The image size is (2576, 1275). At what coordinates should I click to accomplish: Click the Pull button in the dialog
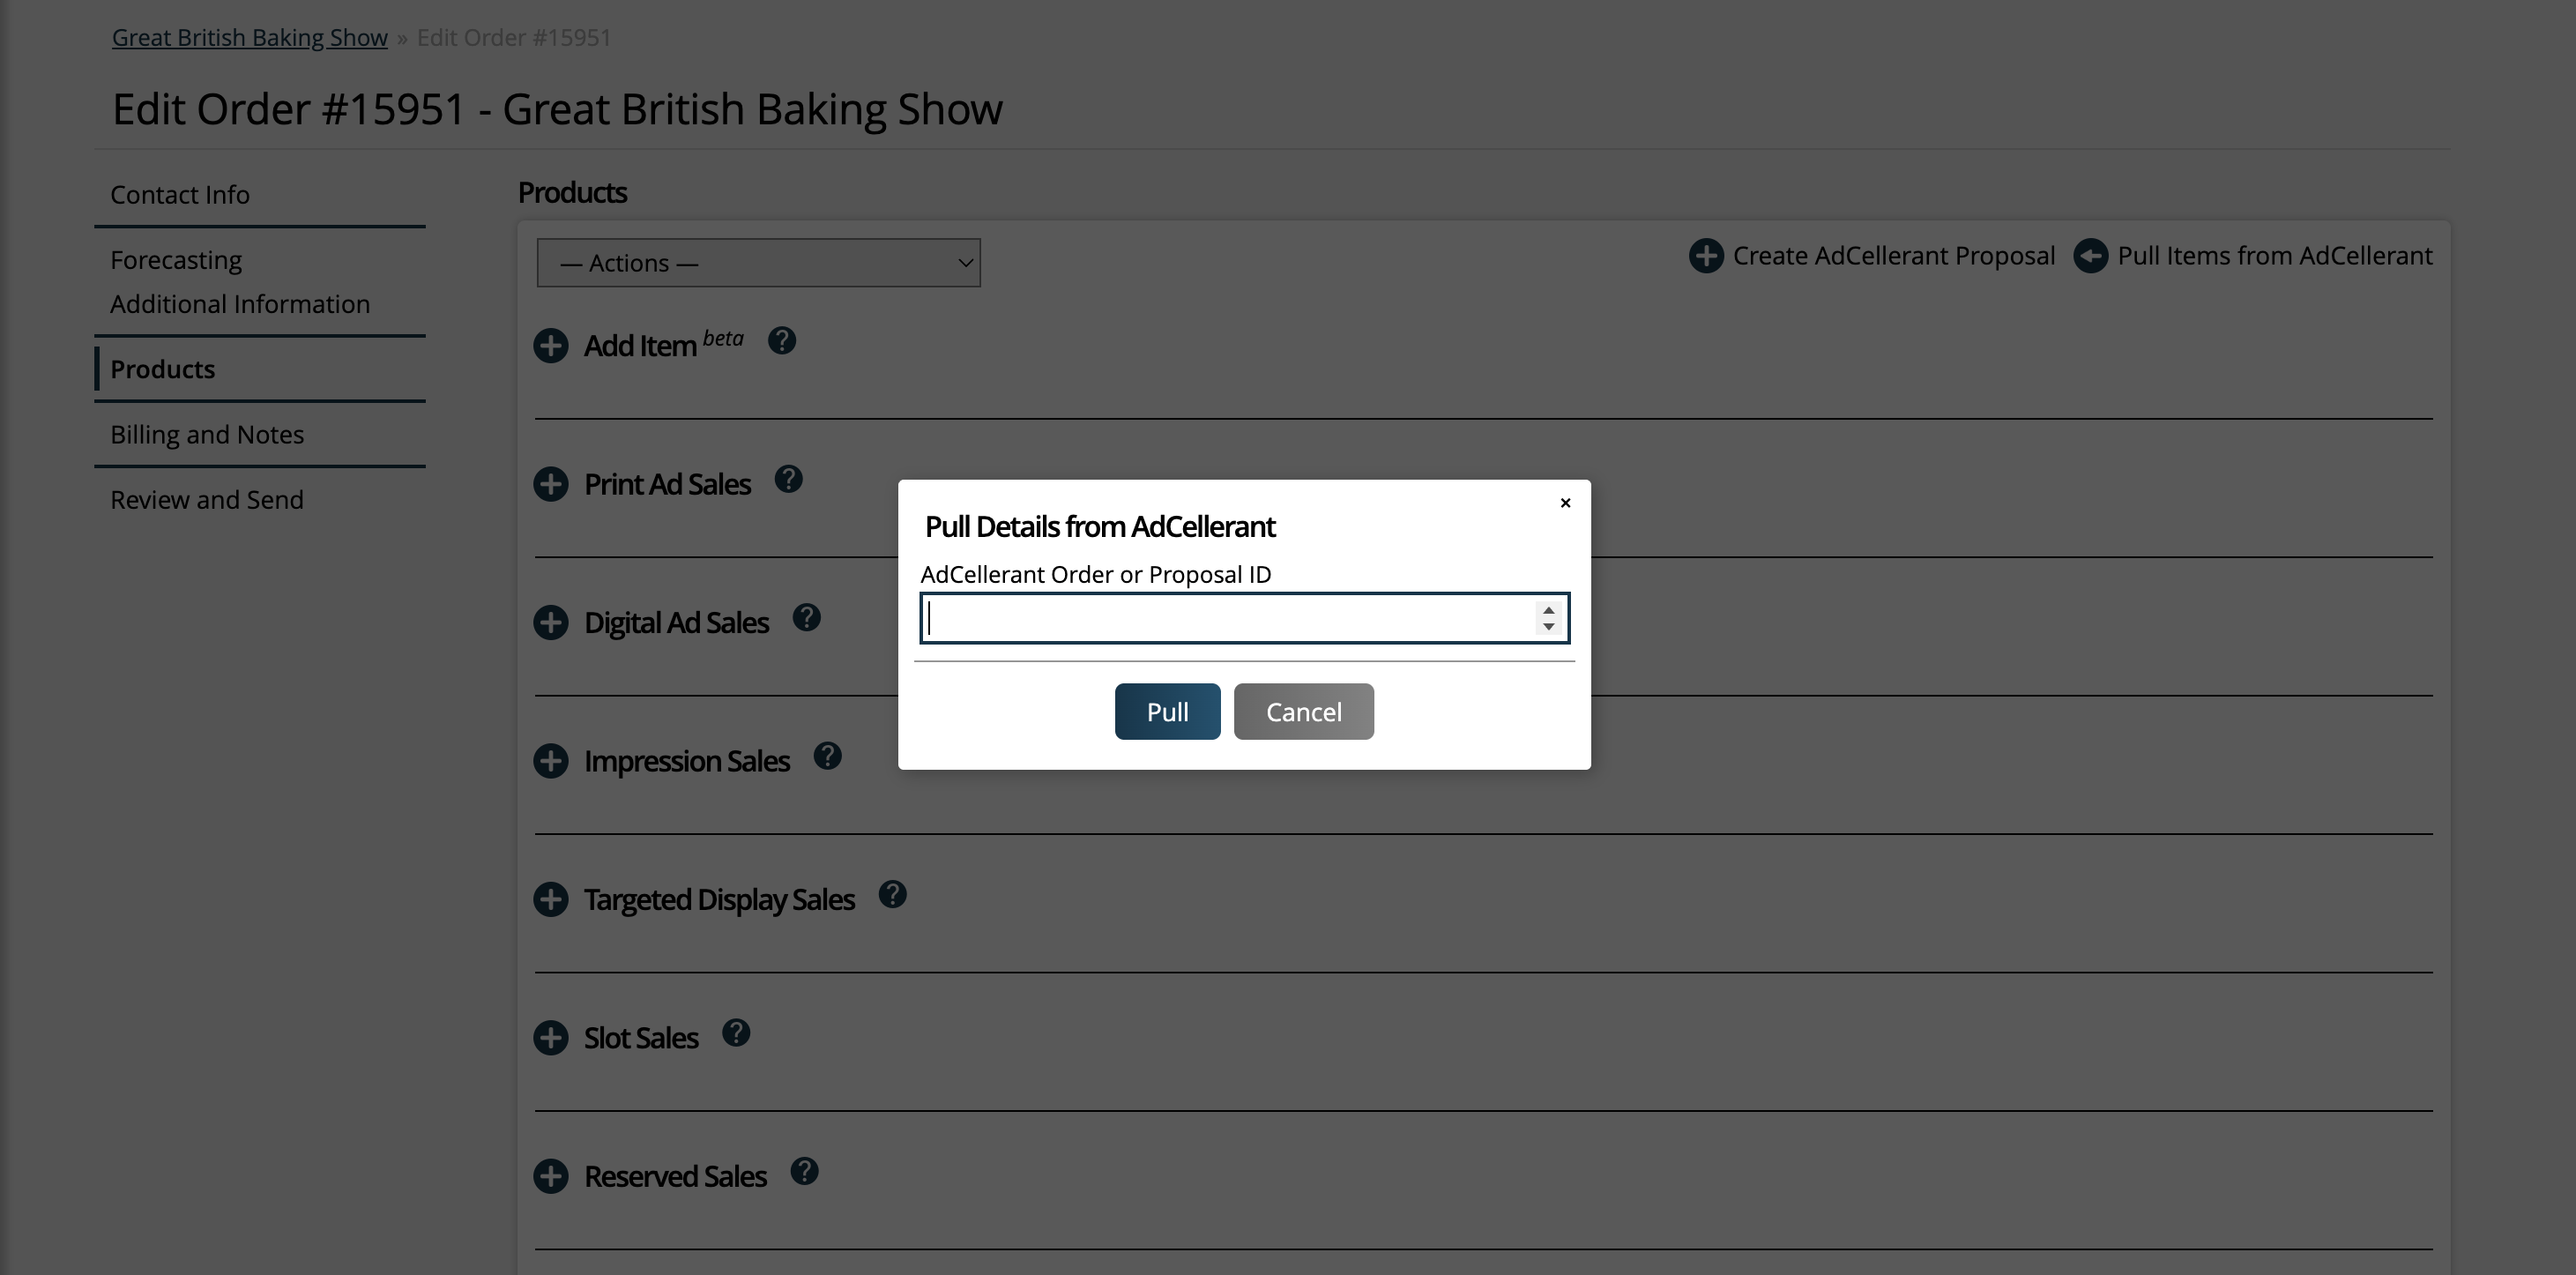1168,712
